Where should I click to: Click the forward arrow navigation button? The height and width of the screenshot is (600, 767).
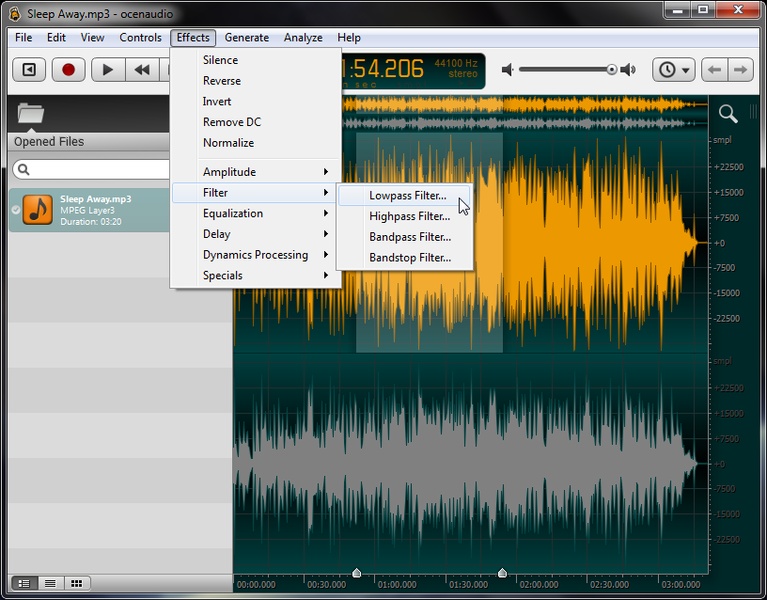[740, 70]
